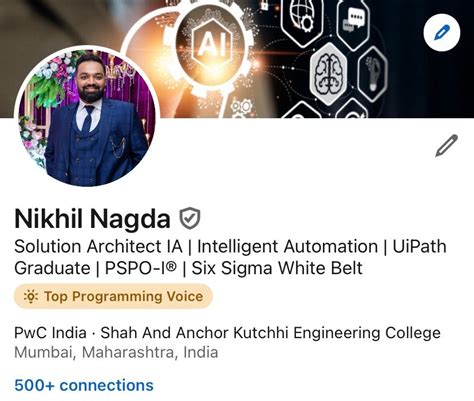Click the lightbulb icon in the Voice badge
Viewport: 474px width, 401px height.
click(x=31, y=296)
